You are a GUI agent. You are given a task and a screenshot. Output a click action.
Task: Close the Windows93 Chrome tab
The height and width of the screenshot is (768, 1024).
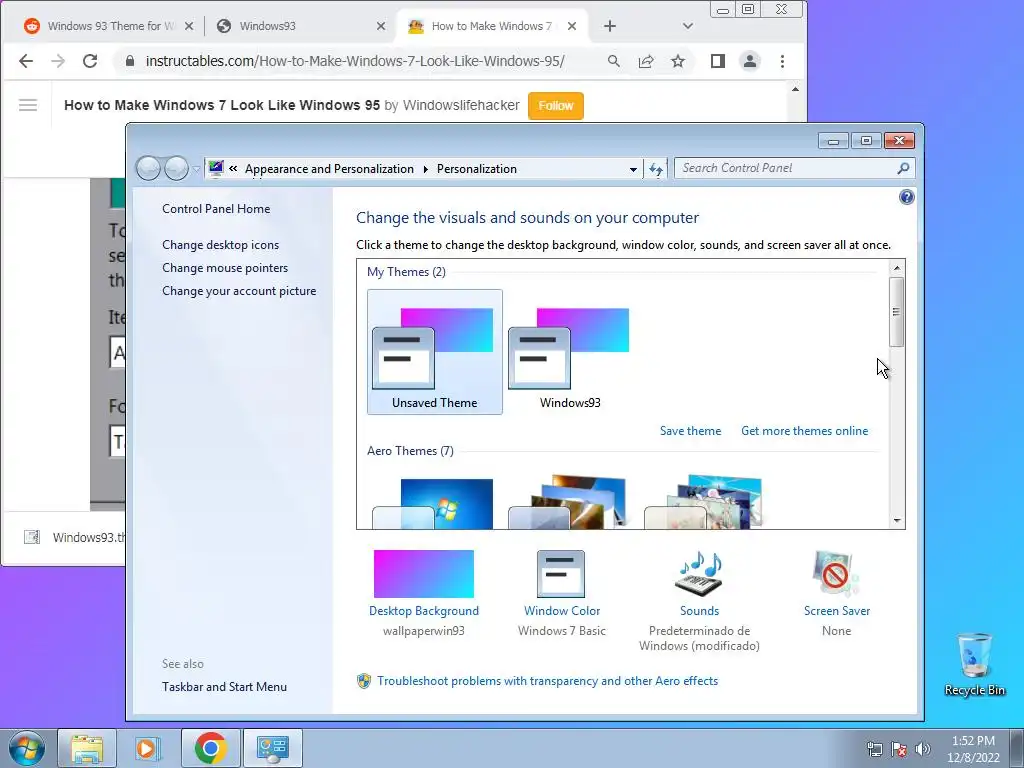coord(381,26)
